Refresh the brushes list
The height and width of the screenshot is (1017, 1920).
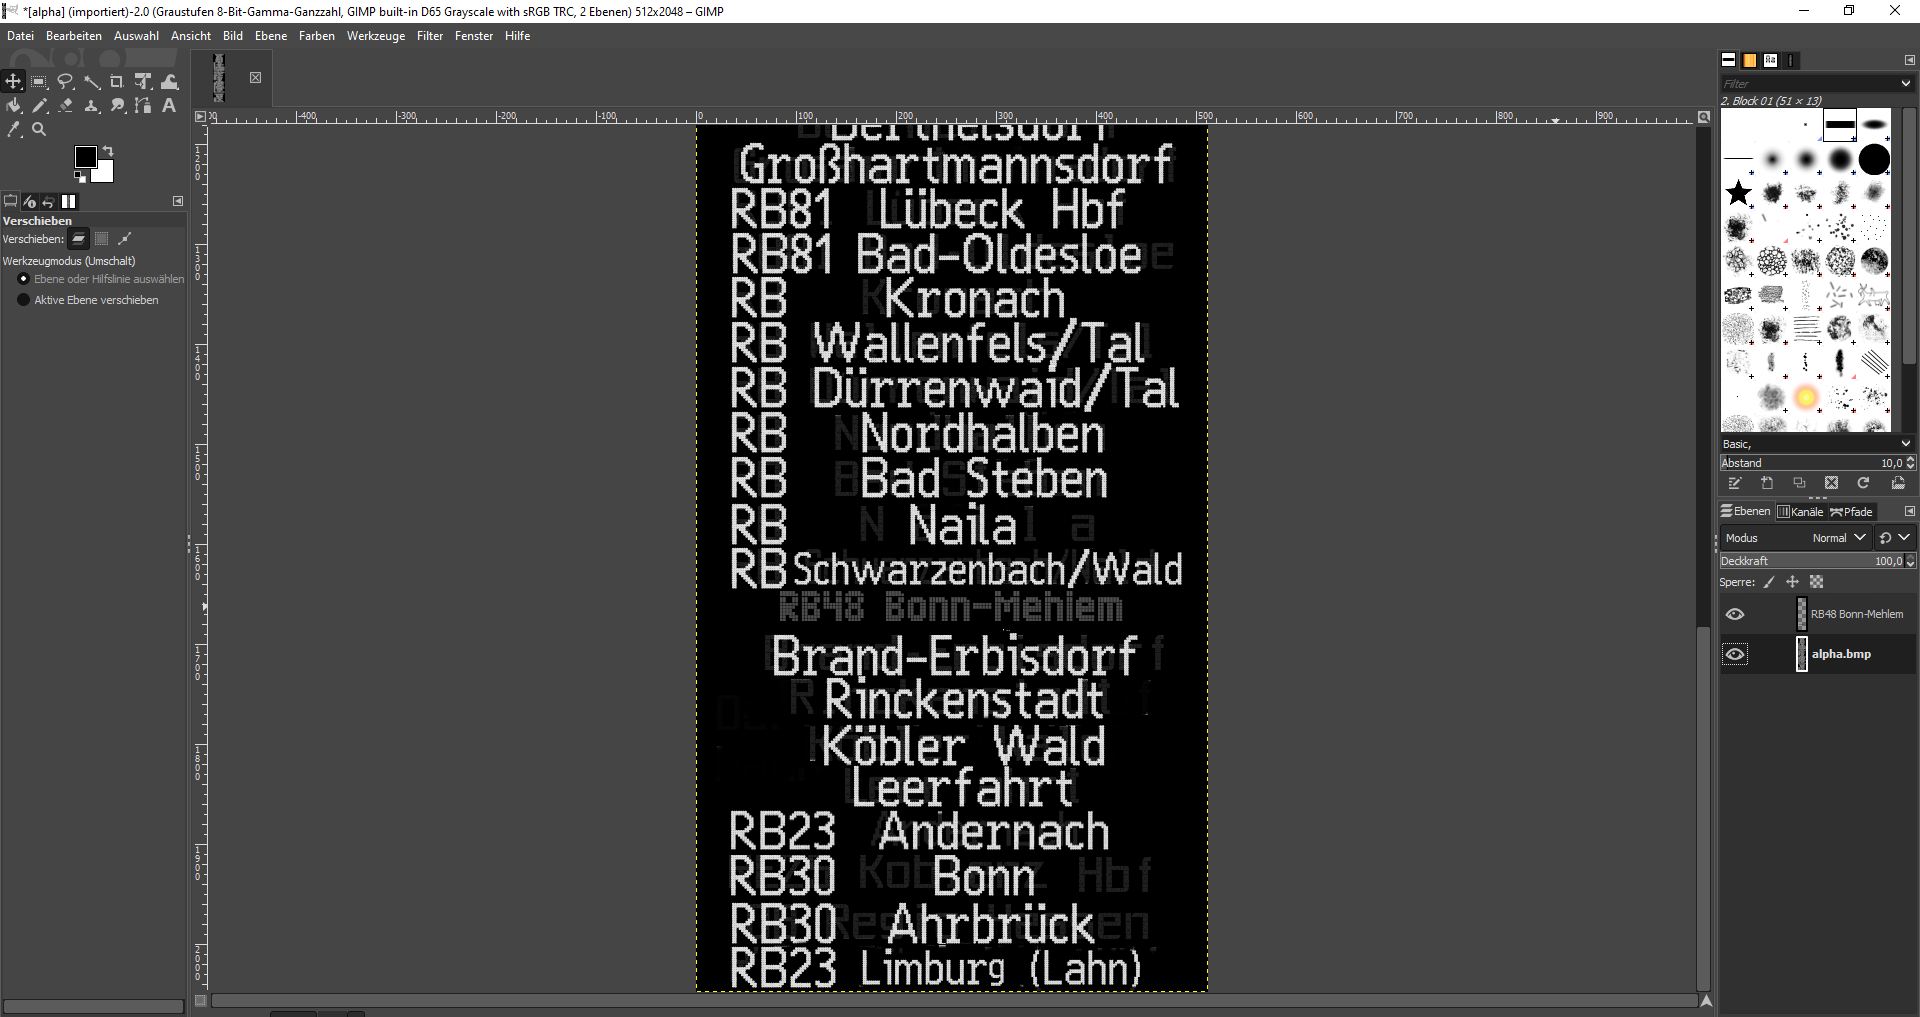1863,484
